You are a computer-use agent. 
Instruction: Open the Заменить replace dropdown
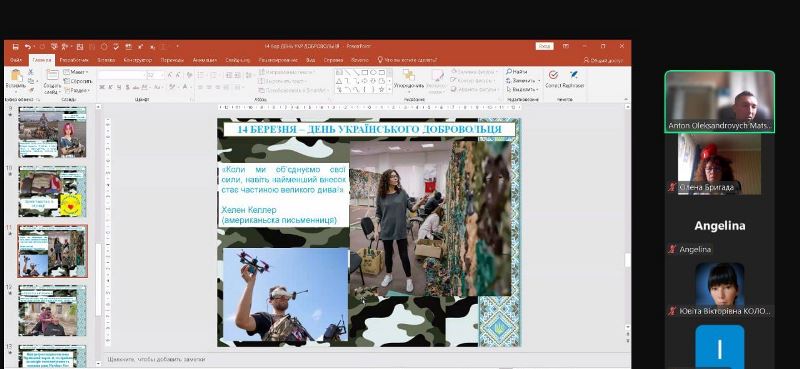(x=523, y=81)
